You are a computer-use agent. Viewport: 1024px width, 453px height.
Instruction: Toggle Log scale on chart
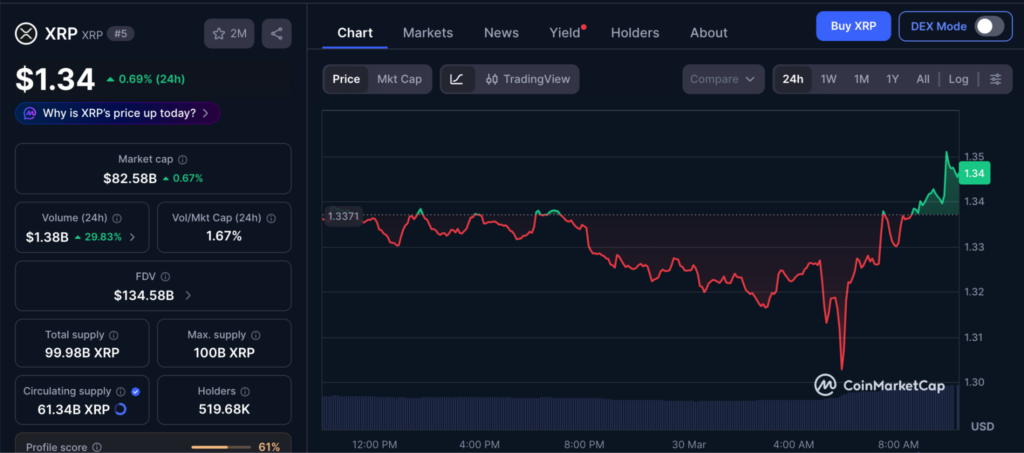click(x=958, y=79)
